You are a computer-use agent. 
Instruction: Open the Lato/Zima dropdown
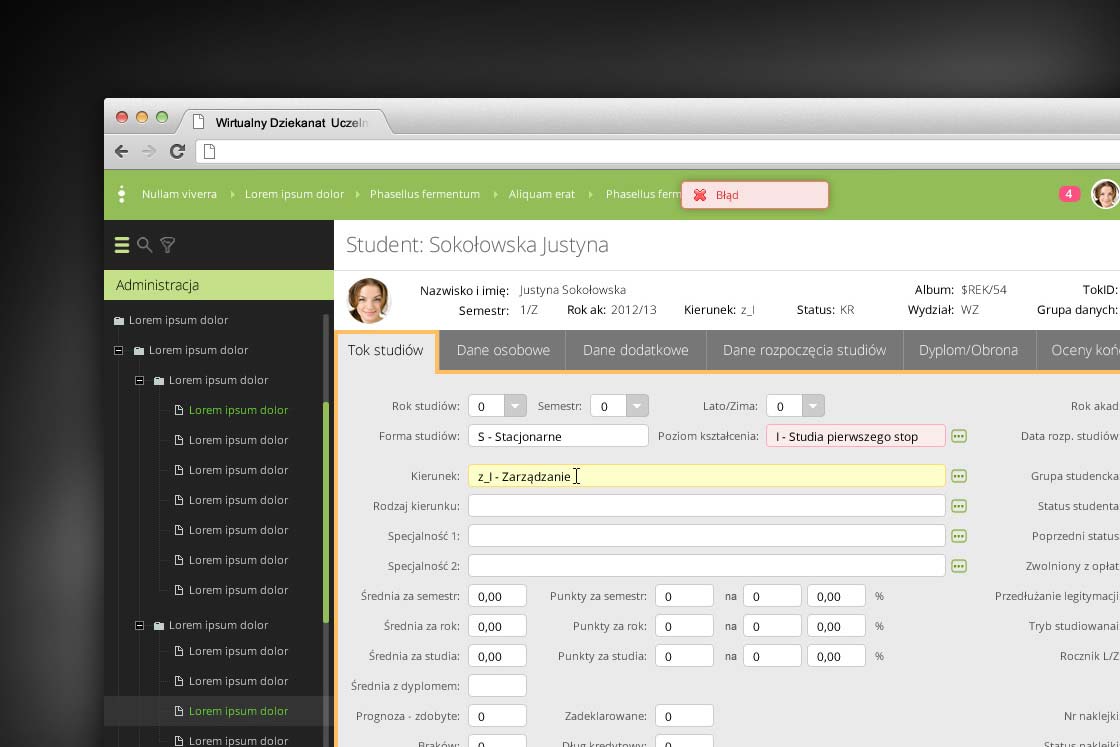point(813,406)
